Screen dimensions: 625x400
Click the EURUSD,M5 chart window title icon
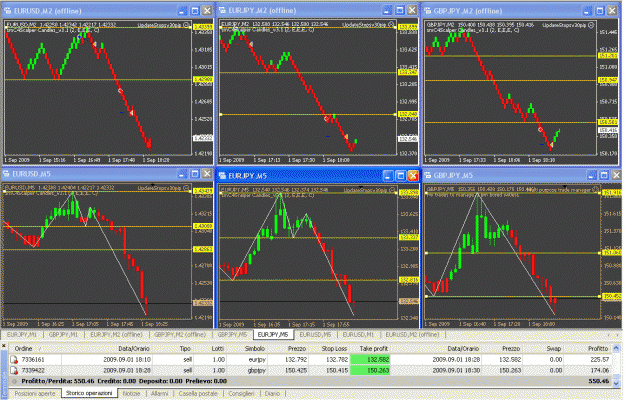click(6, 174)
